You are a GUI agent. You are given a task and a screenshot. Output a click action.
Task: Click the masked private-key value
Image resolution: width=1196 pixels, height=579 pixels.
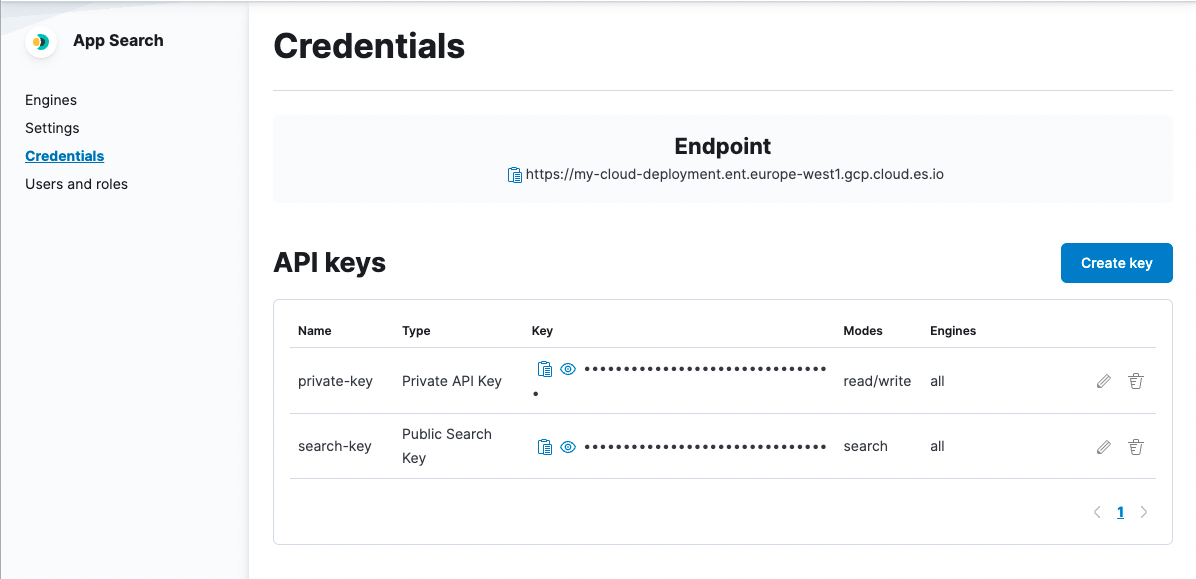[705, 369]
